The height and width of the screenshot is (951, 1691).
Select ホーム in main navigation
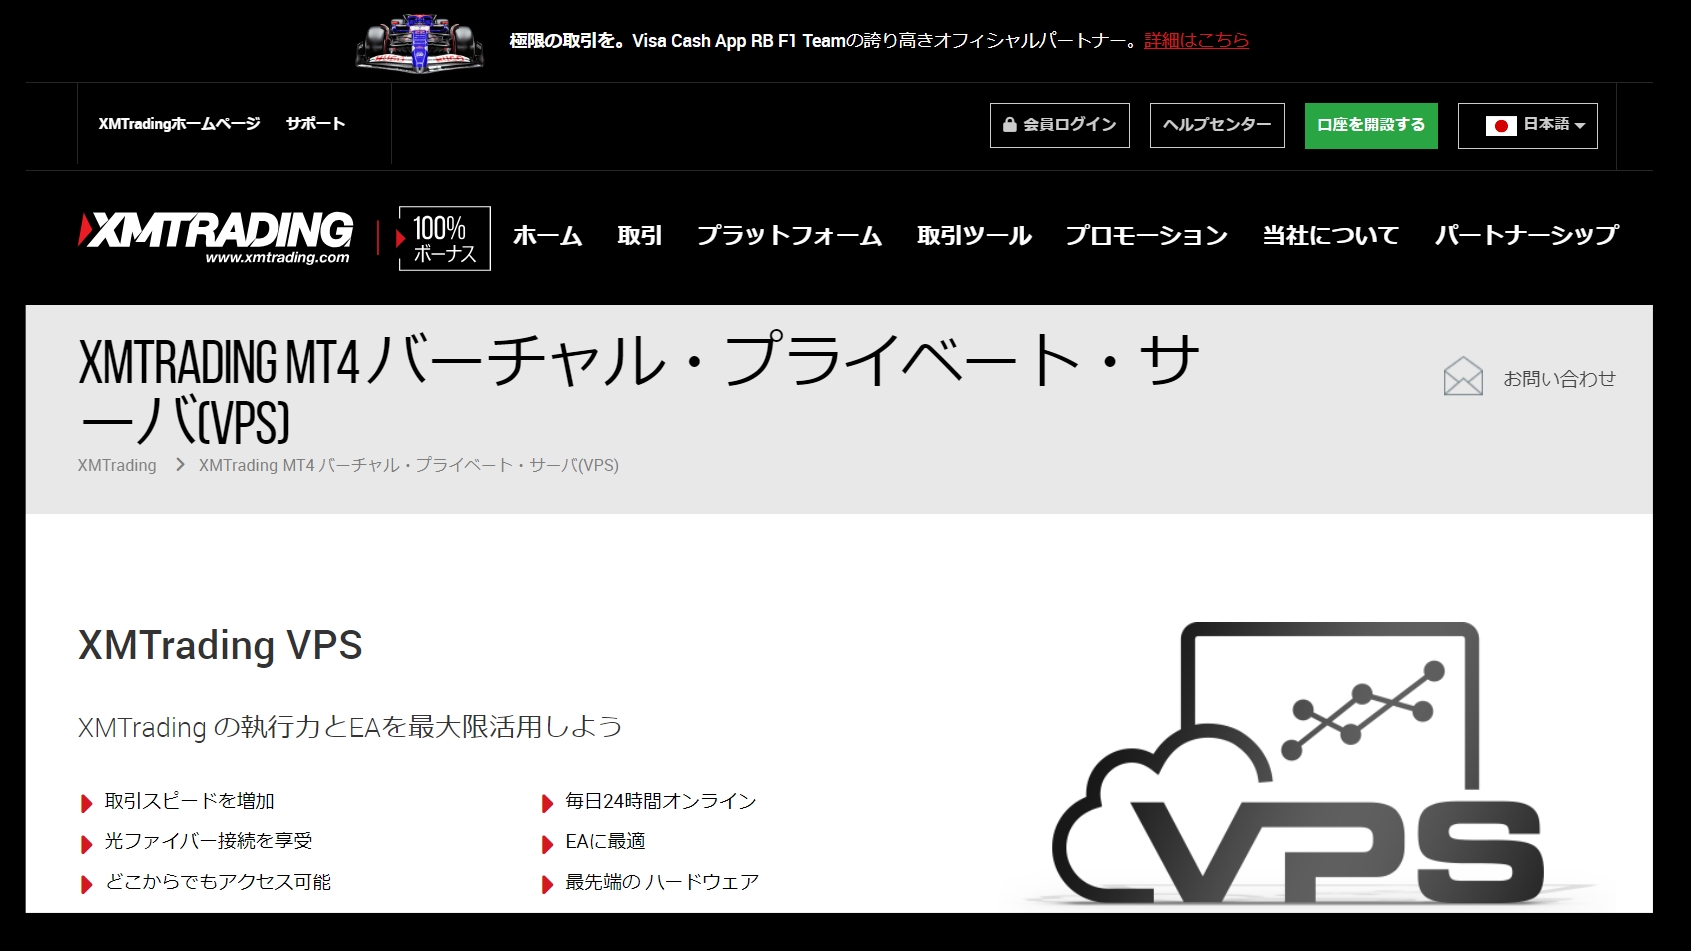click(x=547, y=236)
